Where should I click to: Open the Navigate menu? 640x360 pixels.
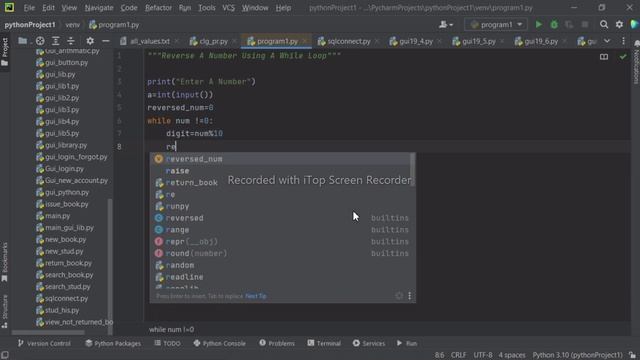99,8
